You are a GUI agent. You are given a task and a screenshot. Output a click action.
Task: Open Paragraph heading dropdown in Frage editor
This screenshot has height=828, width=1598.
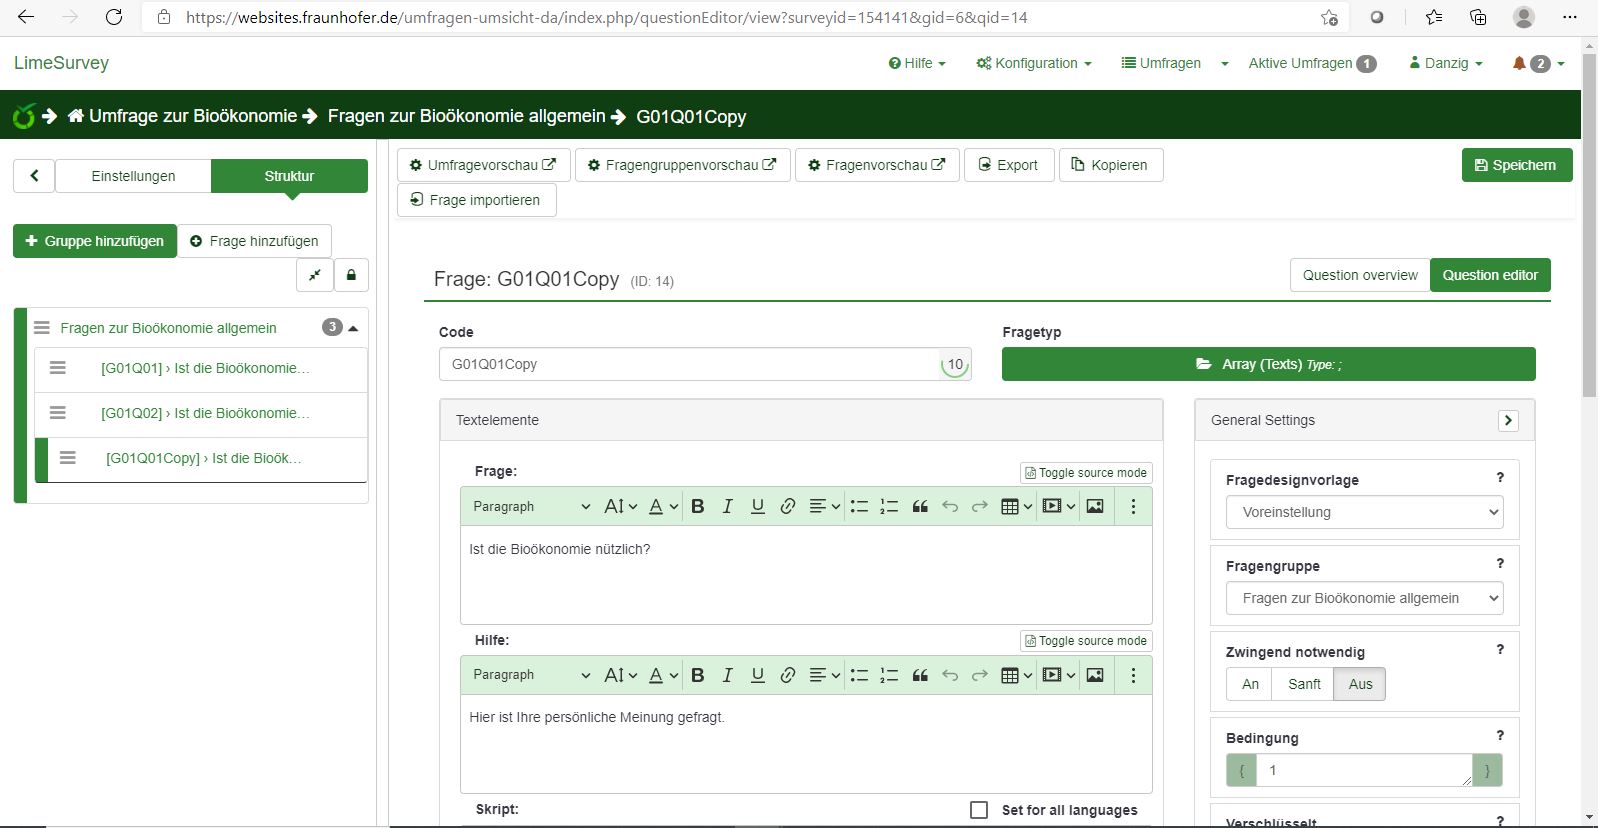pos(531,507)
